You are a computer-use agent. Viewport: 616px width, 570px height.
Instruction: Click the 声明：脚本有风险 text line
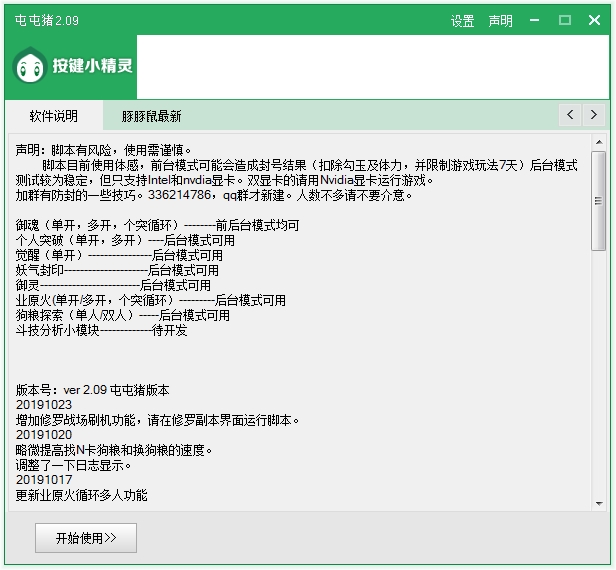click(110, 149)
